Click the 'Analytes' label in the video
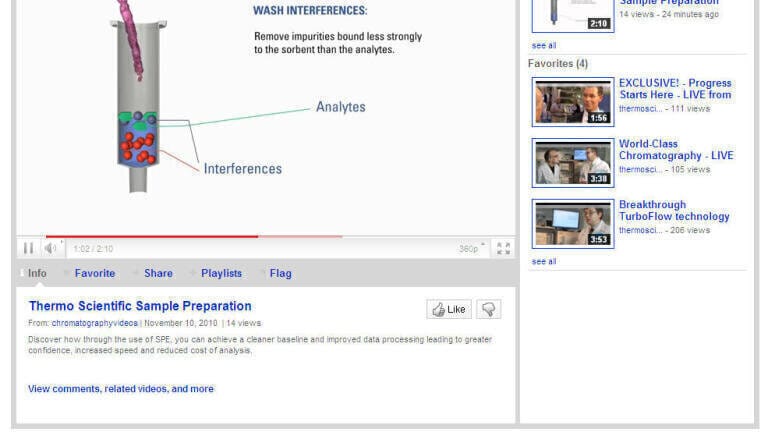Viewport: 768px width, 432px height. click(x=340, y=107)
